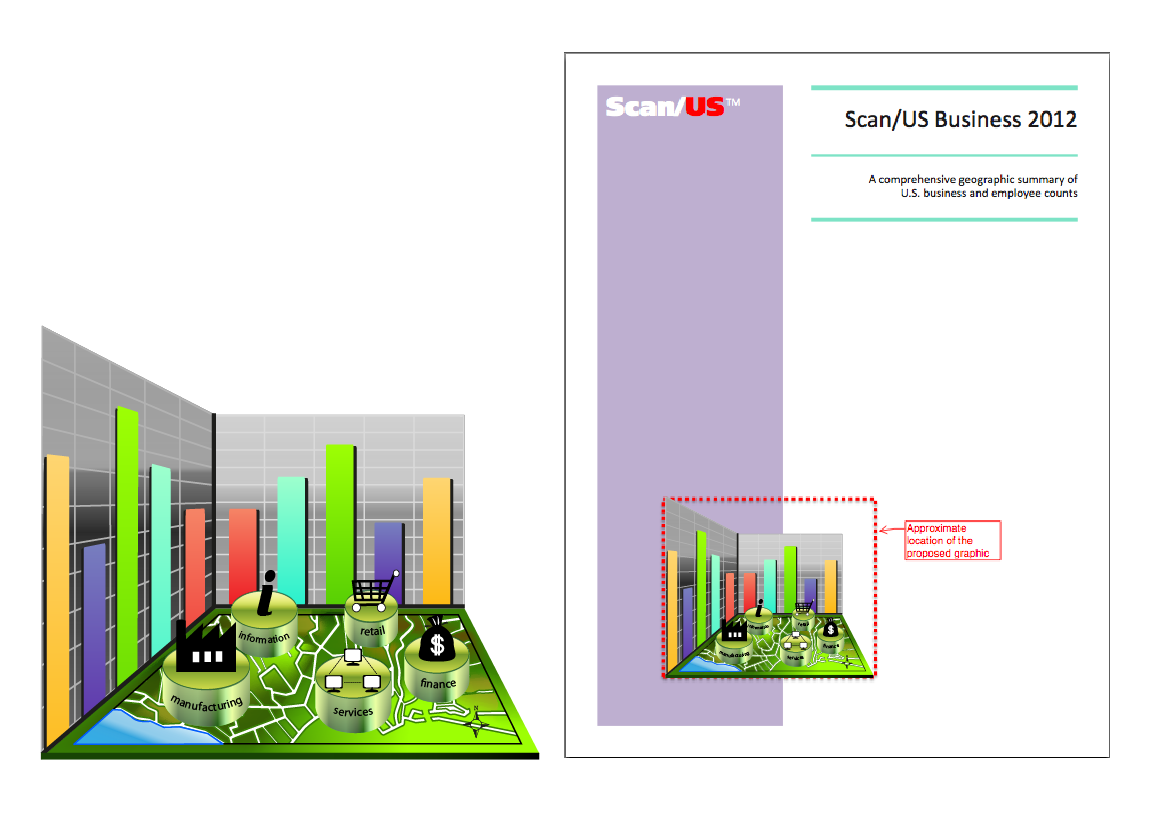Click the 'retail' cylinder label

(x=372, y=631)
